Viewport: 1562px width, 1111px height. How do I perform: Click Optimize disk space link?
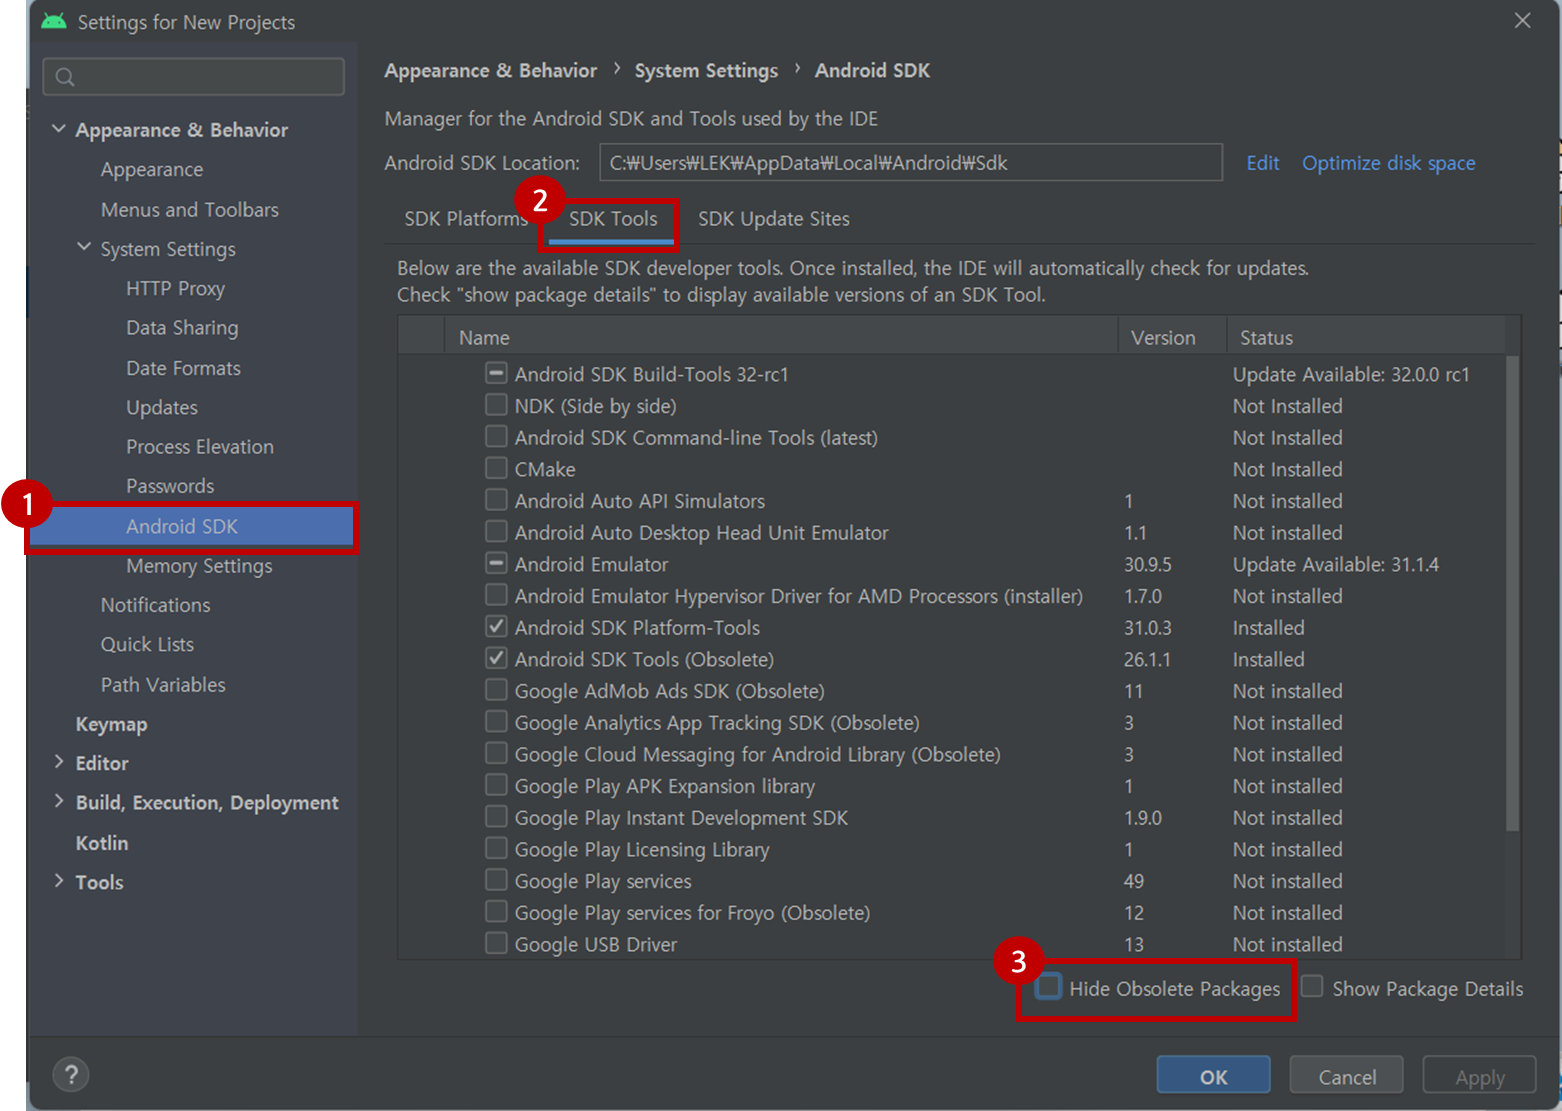[1389, 163]
